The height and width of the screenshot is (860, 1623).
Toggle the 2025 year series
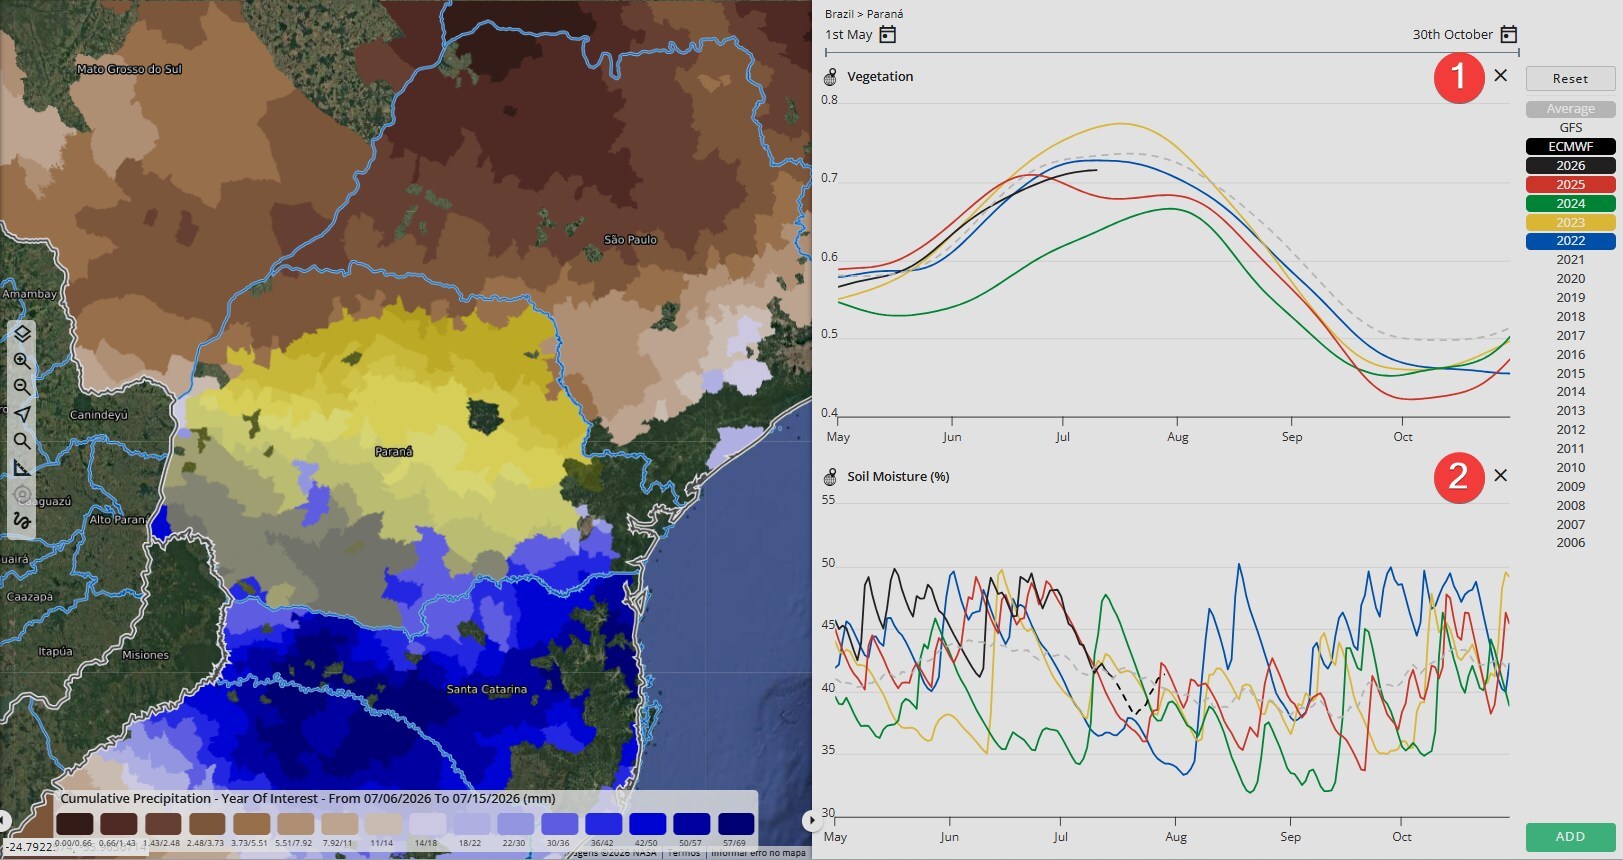[1570, 184]
